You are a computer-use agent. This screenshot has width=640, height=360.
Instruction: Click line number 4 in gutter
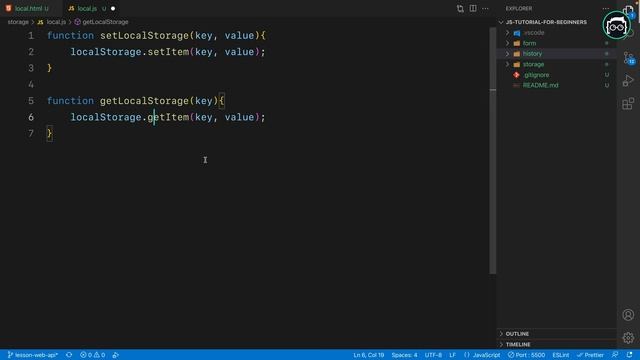click(x=31, y=84)
